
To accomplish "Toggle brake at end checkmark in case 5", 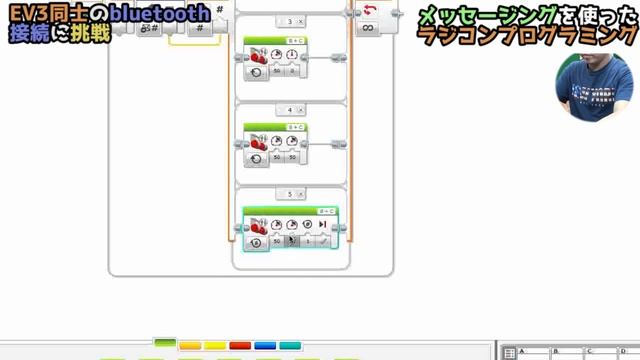I will pyautogui.click(x=324, y=242).
